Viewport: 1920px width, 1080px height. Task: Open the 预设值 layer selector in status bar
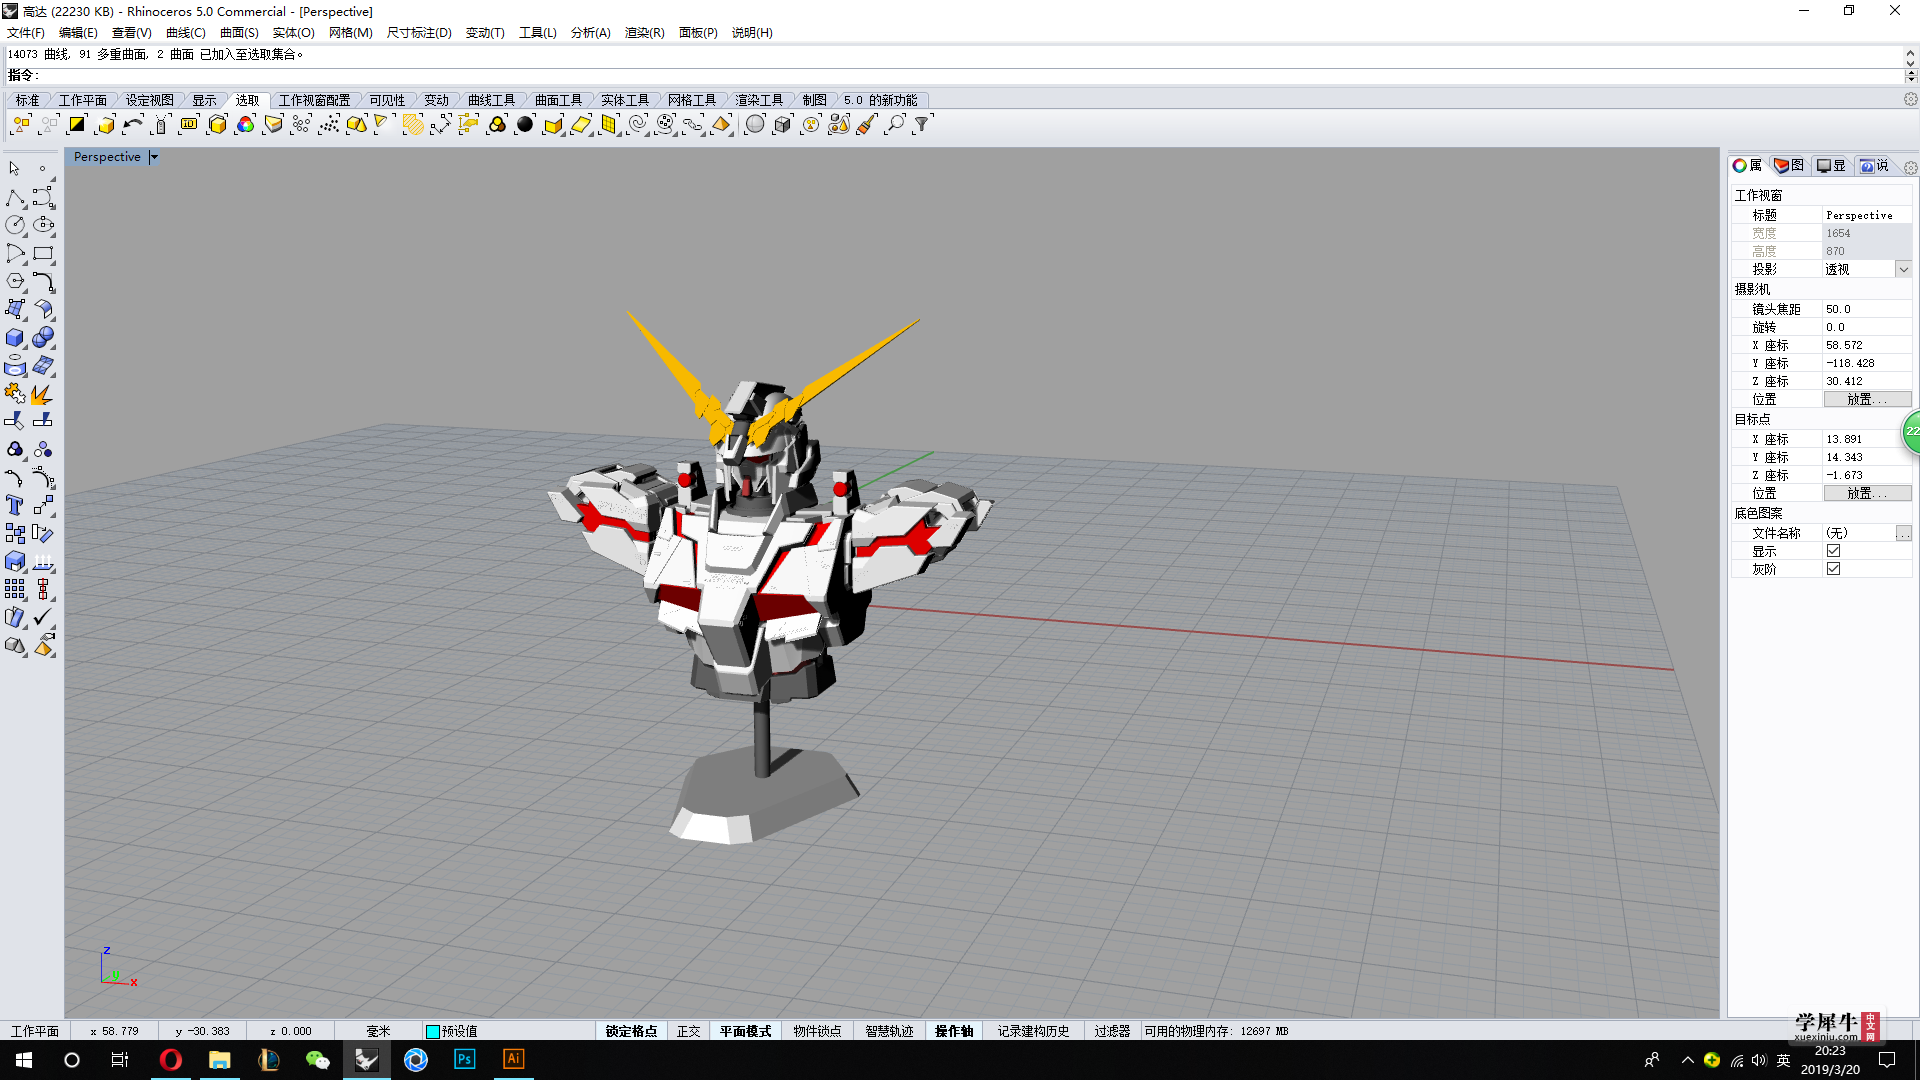510,1031
